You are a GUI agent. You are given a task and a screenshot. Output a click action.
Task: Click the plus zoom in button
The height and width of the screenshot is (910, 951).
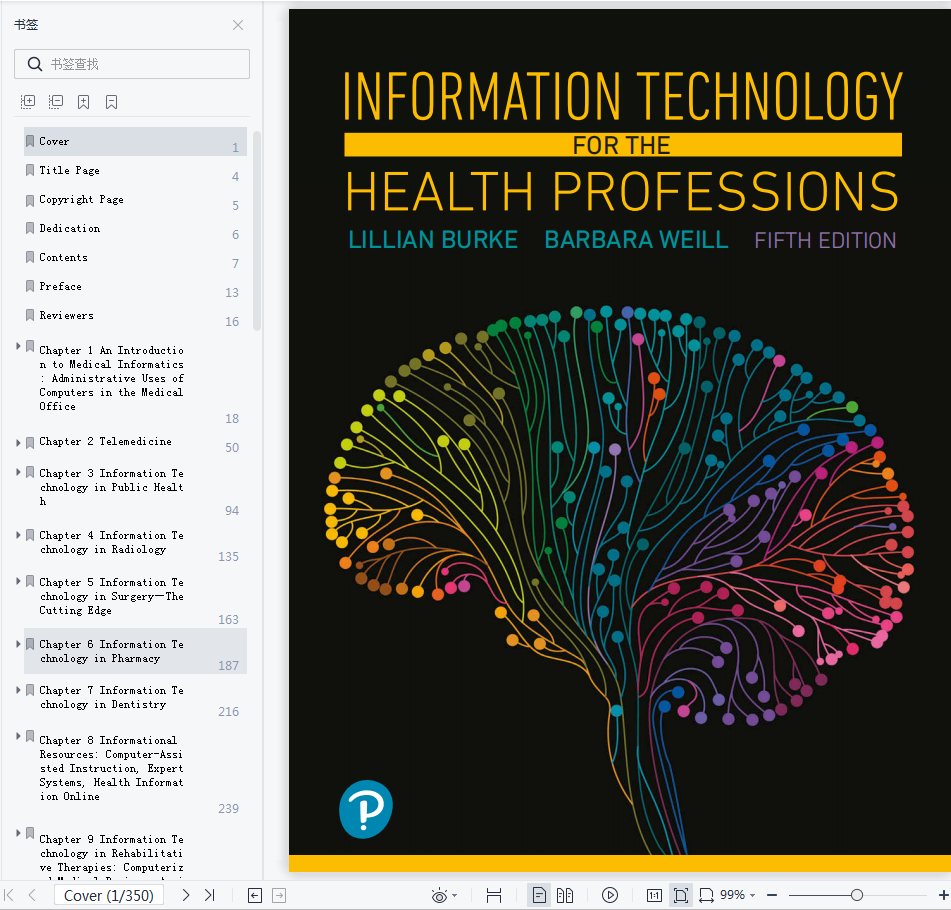point(944,895)
